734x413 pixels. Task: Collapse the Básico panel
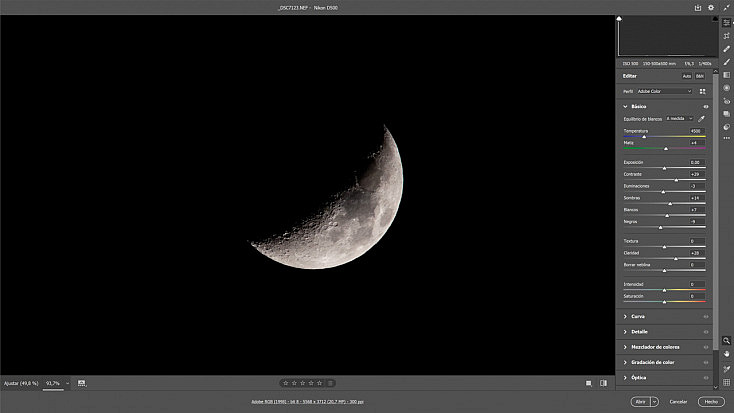coord(625,107)
